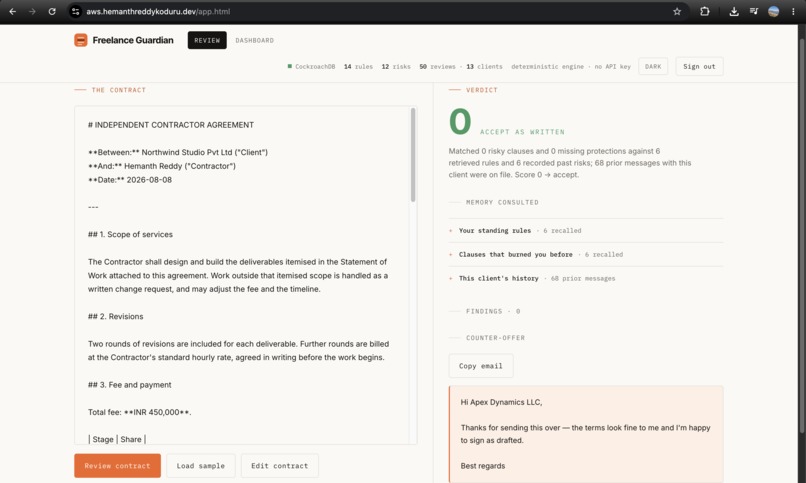
Task: Open the Chrome three-dot menu
Action: [793, 11]
